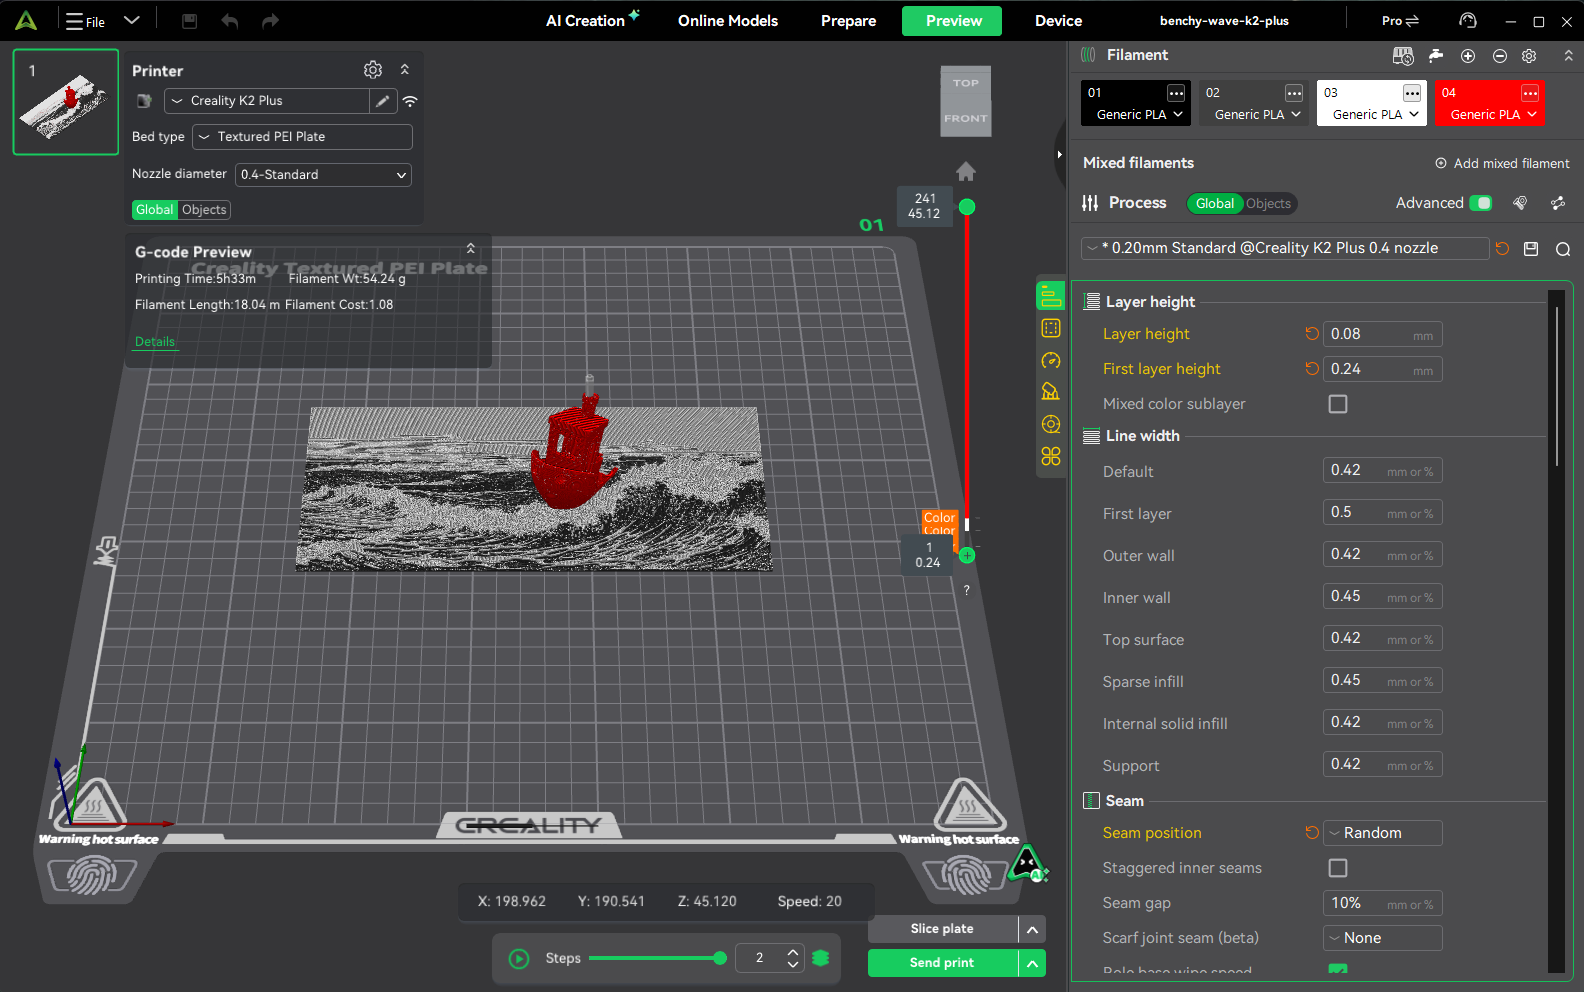Screen dimensions: 1584x992
Task: Open the Nozzle diameter dropdown
Action: 323,175
